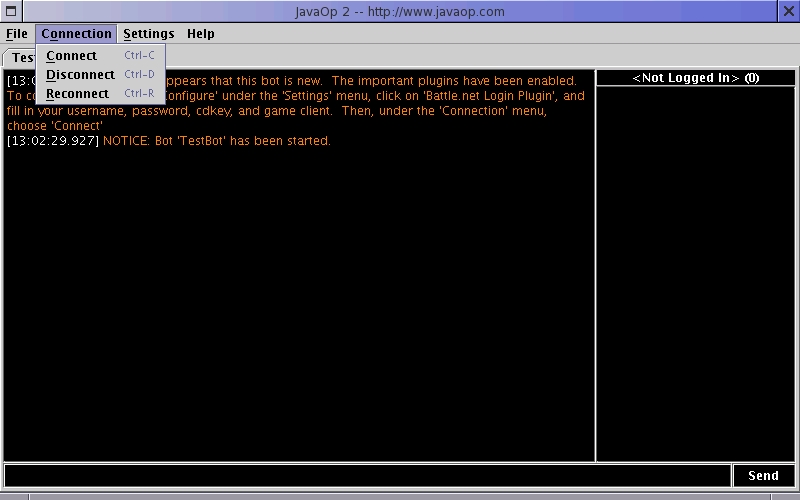The height and width of the screenshot is (500, 800).
Task: Open the Settings menu
Action: coord(148,34)
